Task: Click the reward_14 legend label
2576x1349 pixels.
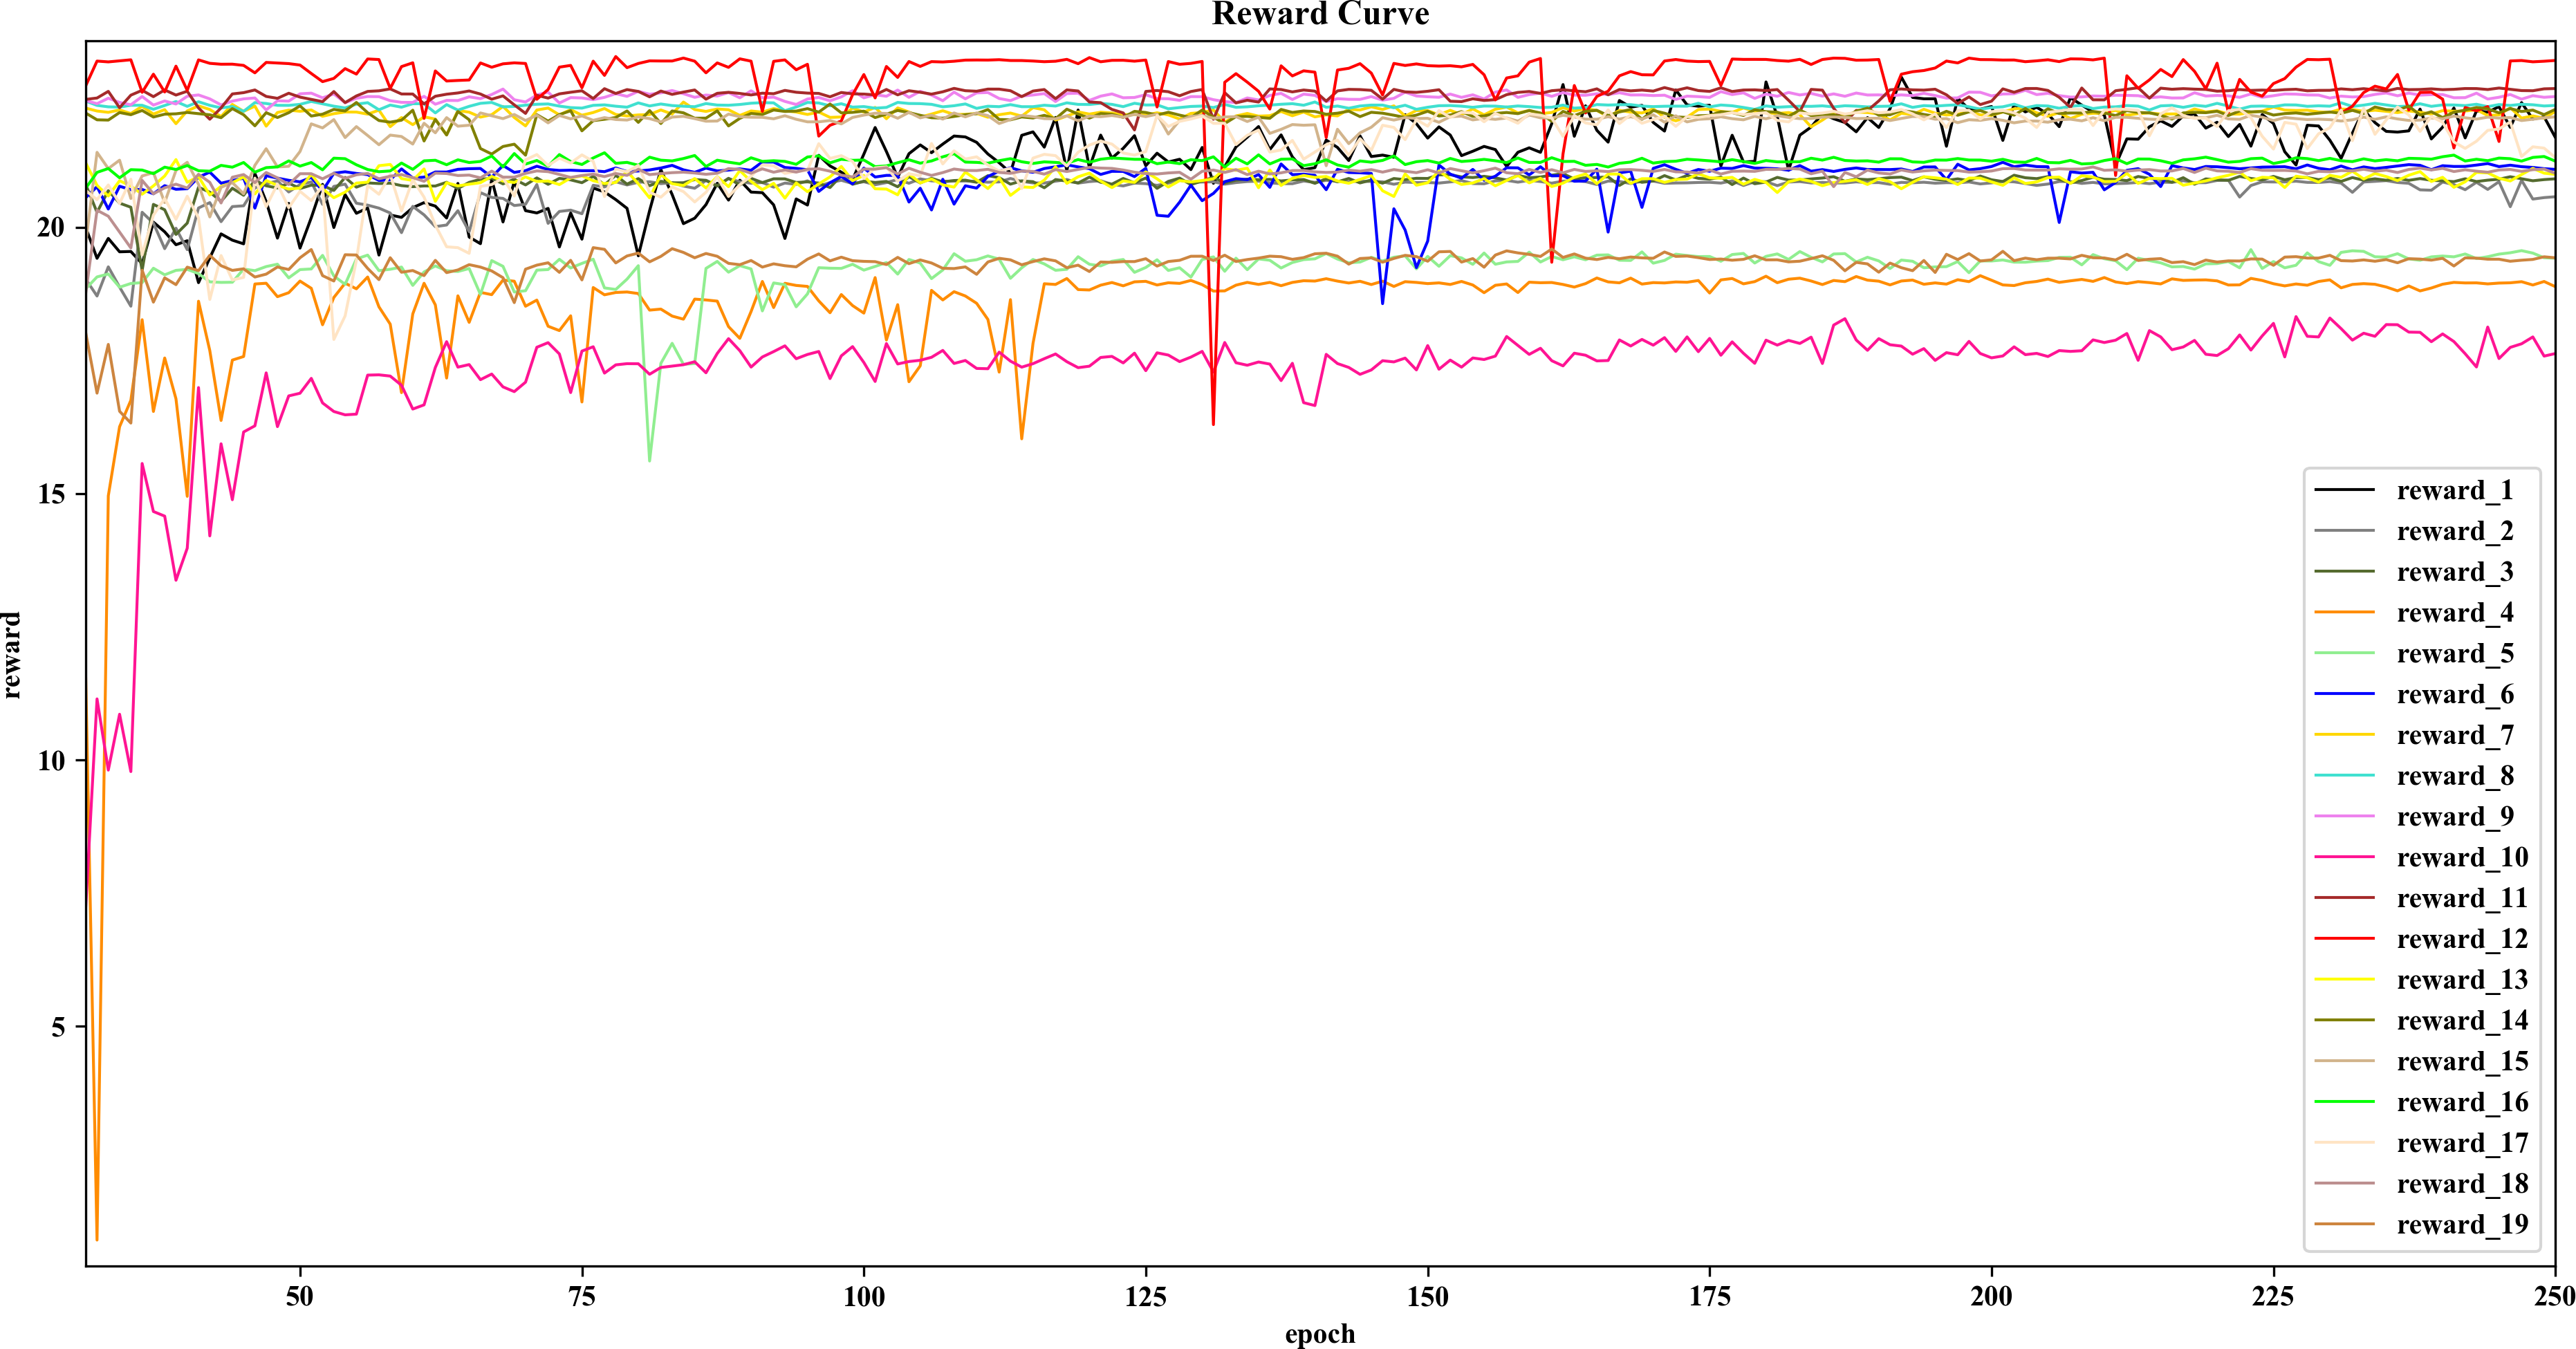Action: (x=2462, y=1020)
